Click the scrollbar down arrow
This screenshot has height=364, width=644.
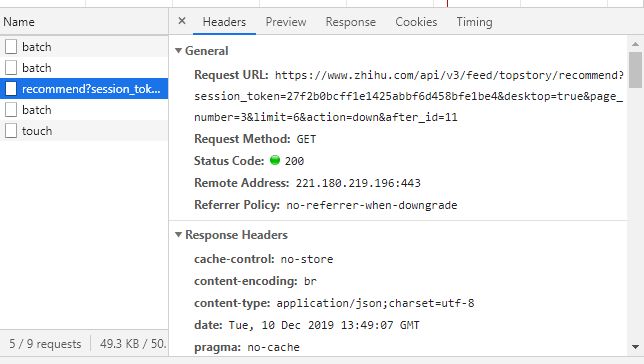635,347
